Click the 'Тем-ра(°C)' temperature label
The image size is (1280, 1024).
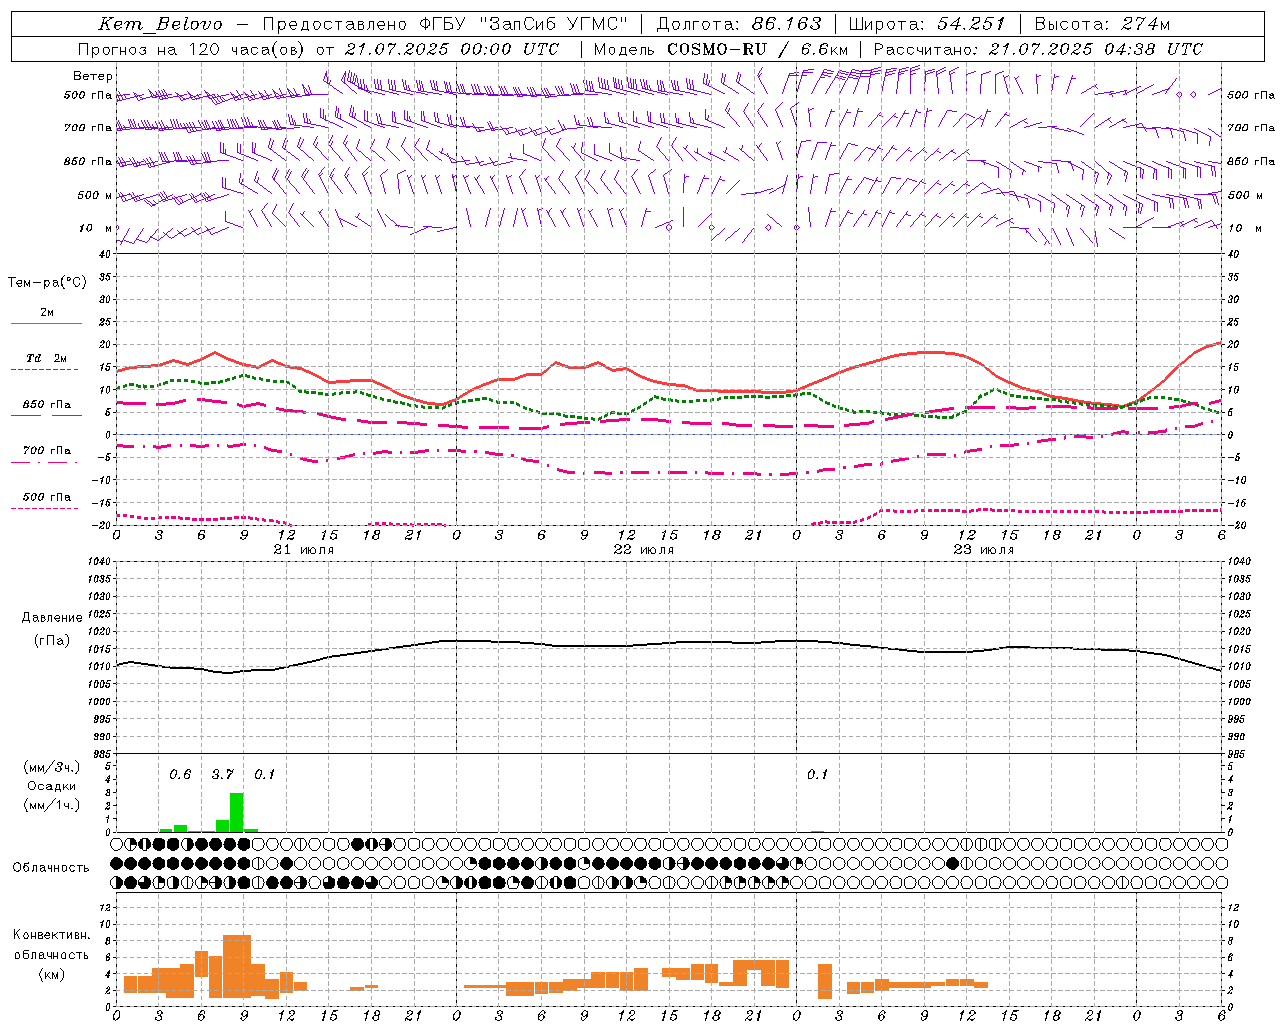point(47,283)
